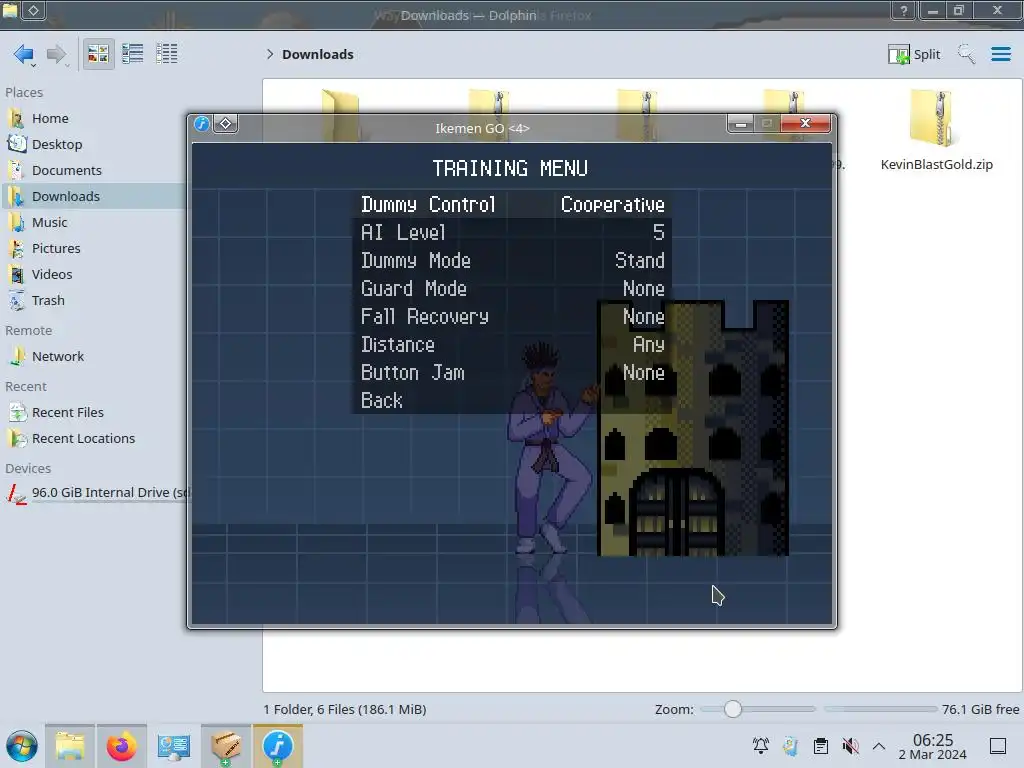Toggle Dolphin window pin on all desktops
This screenshot has height=768, width=1024.
tap(33, 10)
